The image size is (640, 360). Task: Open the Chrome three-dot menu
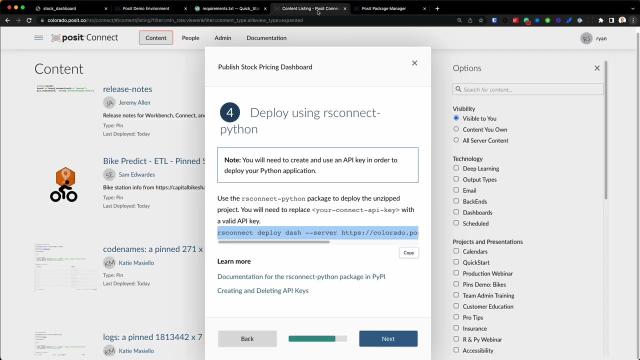click(633, 20)
